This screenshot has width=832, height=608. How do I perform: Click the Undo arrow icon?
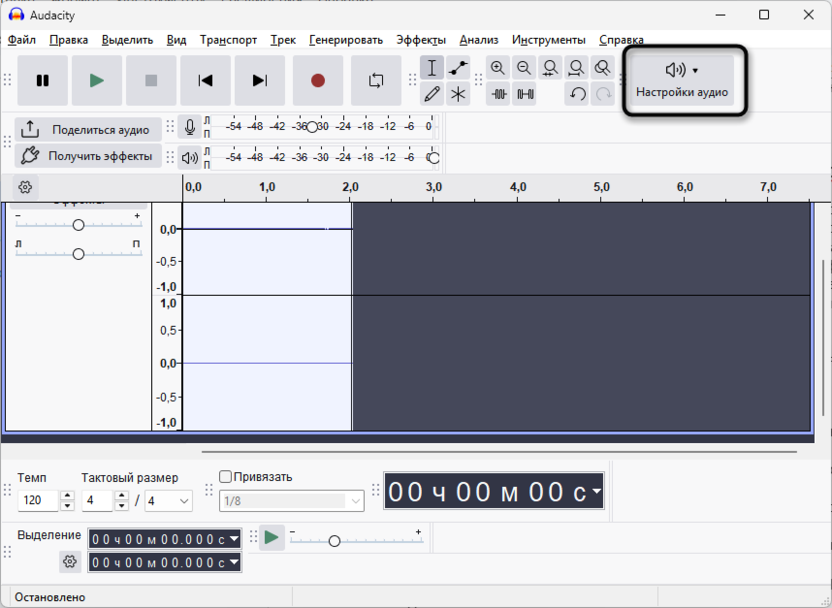tap(577, 94)
